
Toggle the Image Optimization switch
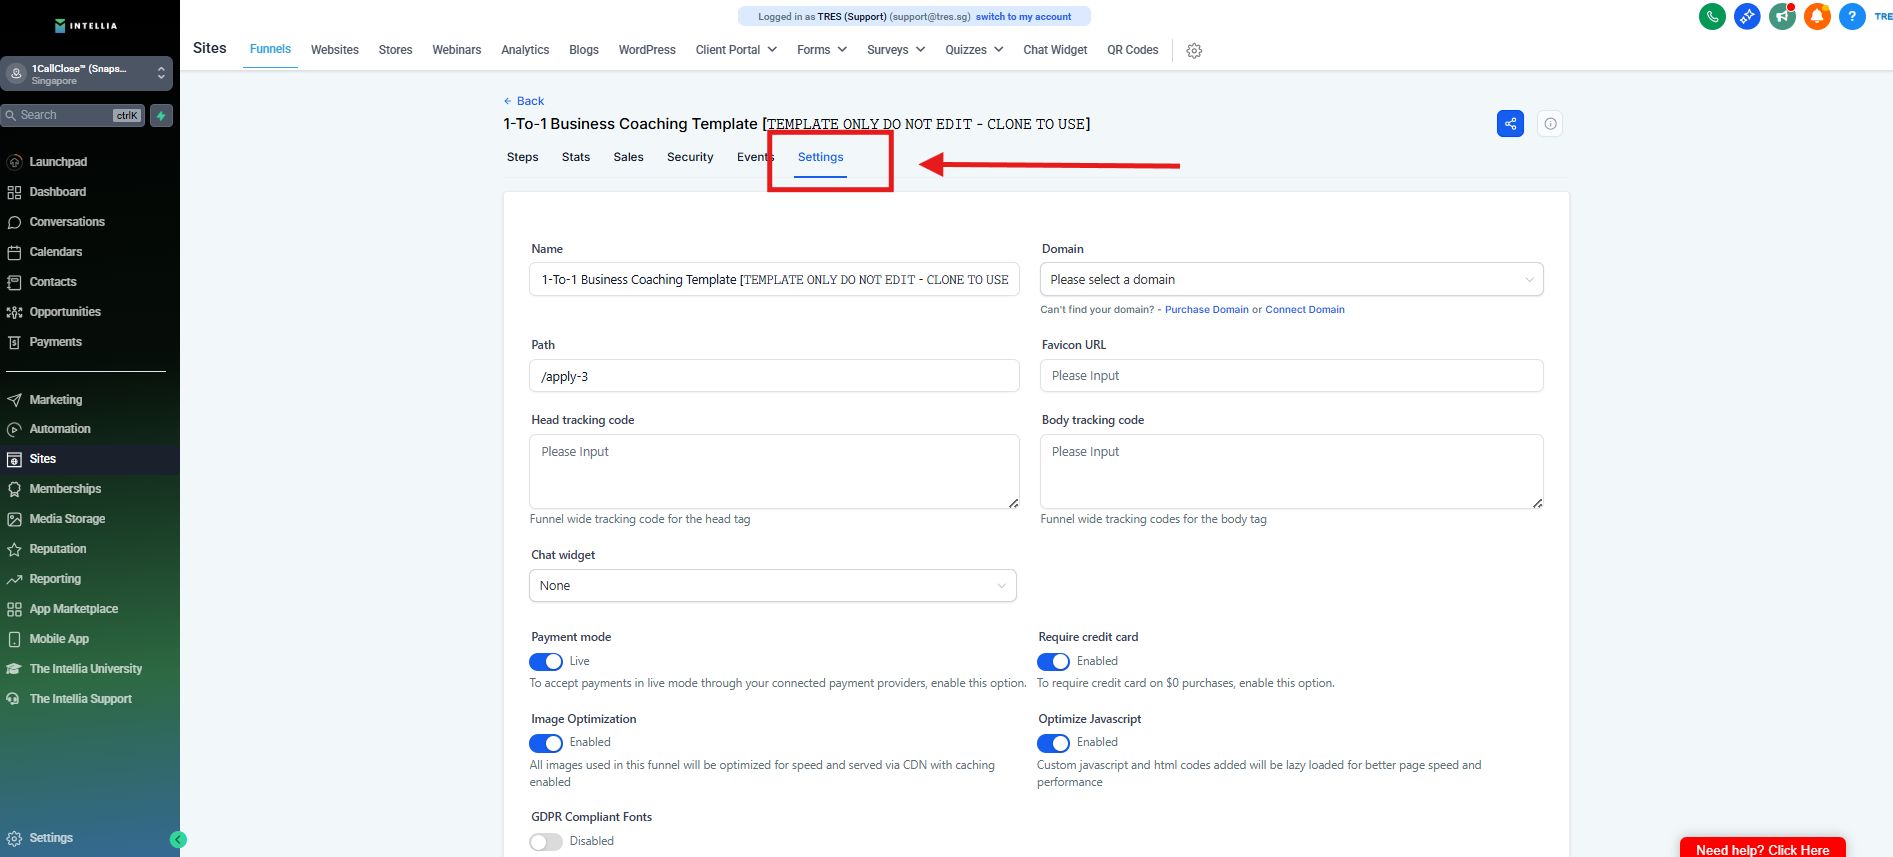coord(546,743)
